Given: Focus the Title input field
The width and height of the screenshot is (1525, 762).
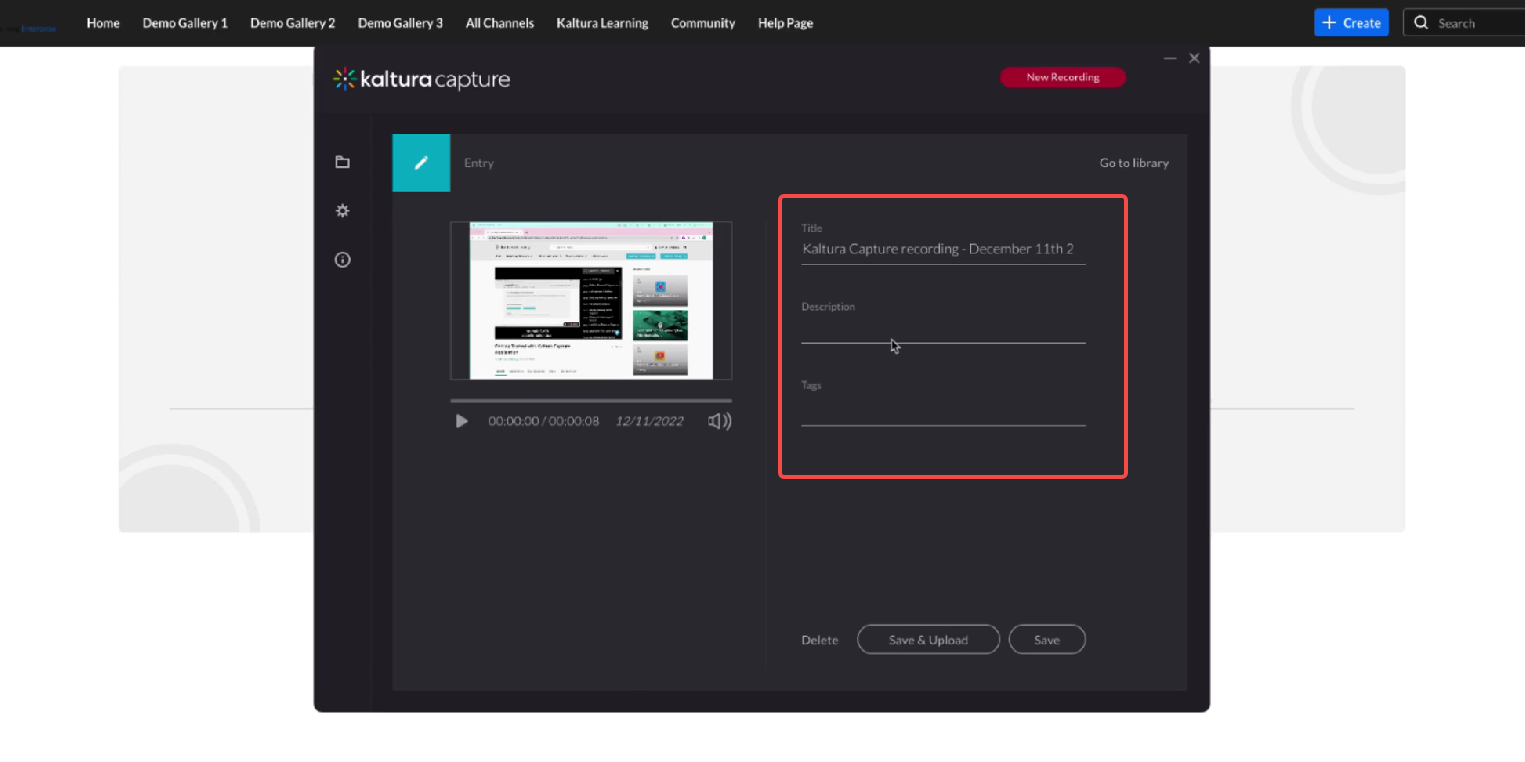Looking at the screenshot, I should 943,249.
